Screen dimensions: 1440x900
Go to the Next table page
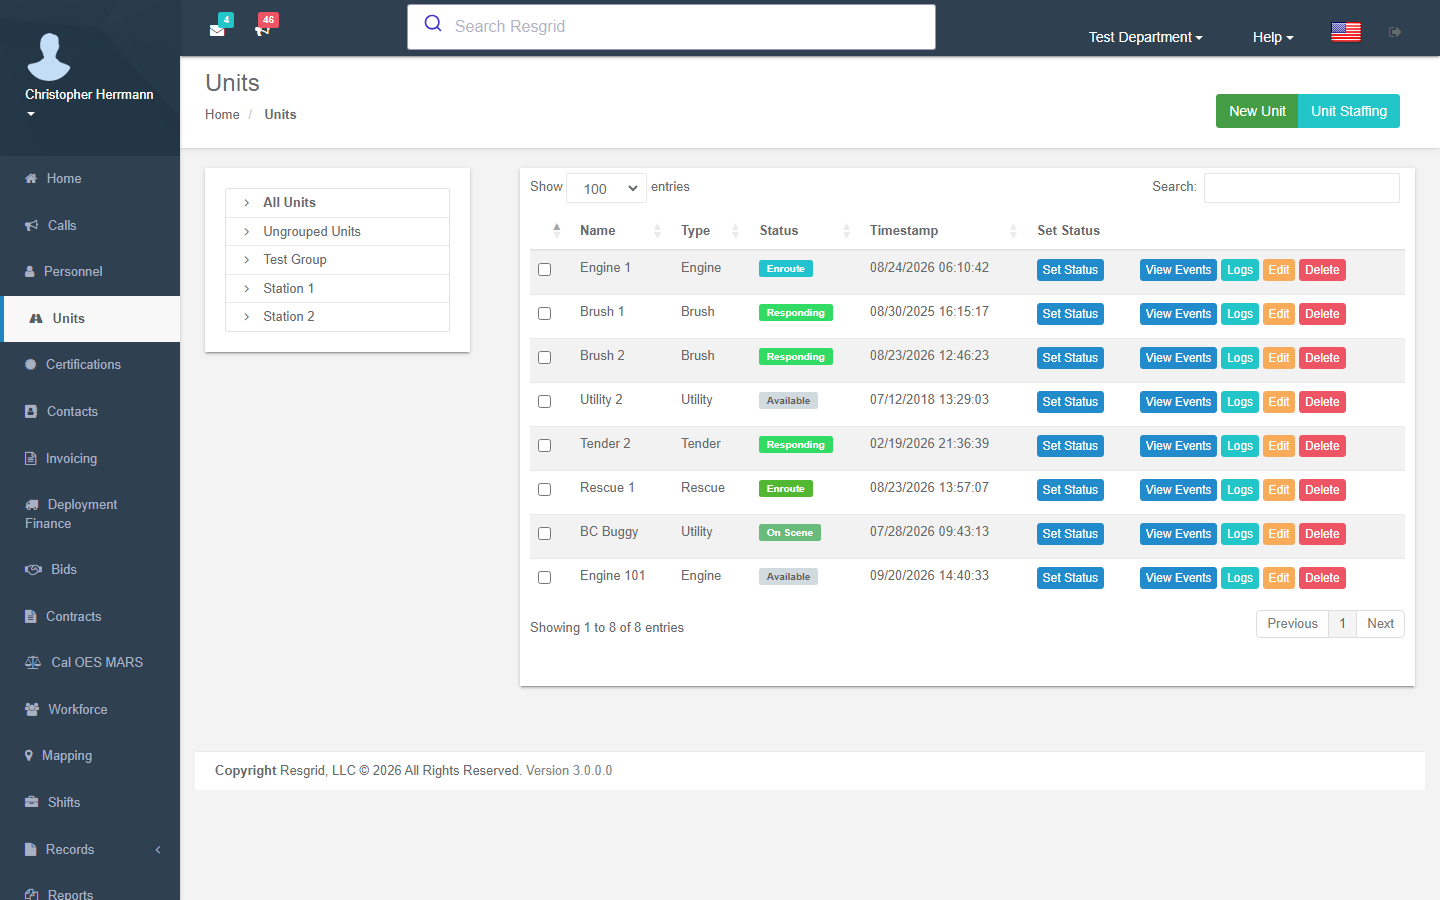(x=1380, y=624)
